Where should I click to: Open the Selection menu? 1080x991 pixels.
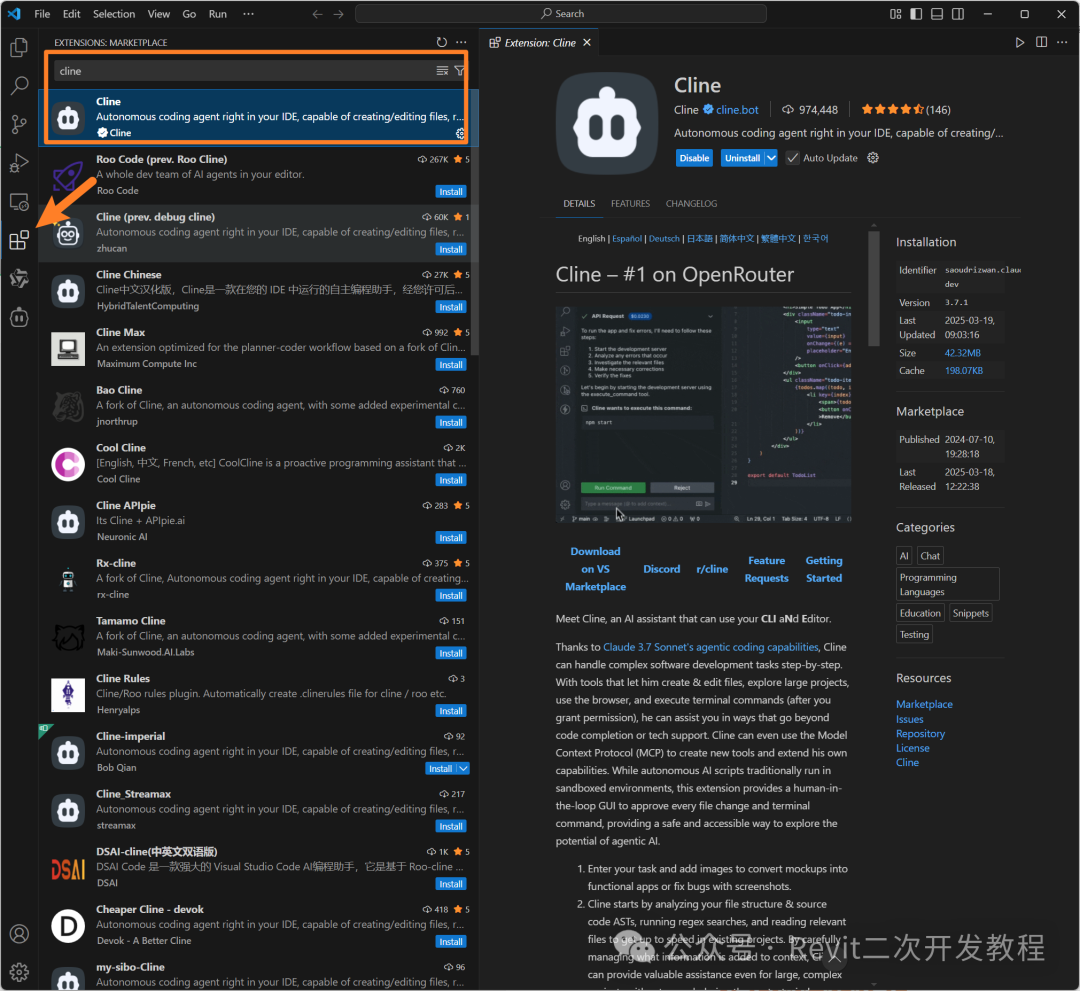tap(114, 14)
